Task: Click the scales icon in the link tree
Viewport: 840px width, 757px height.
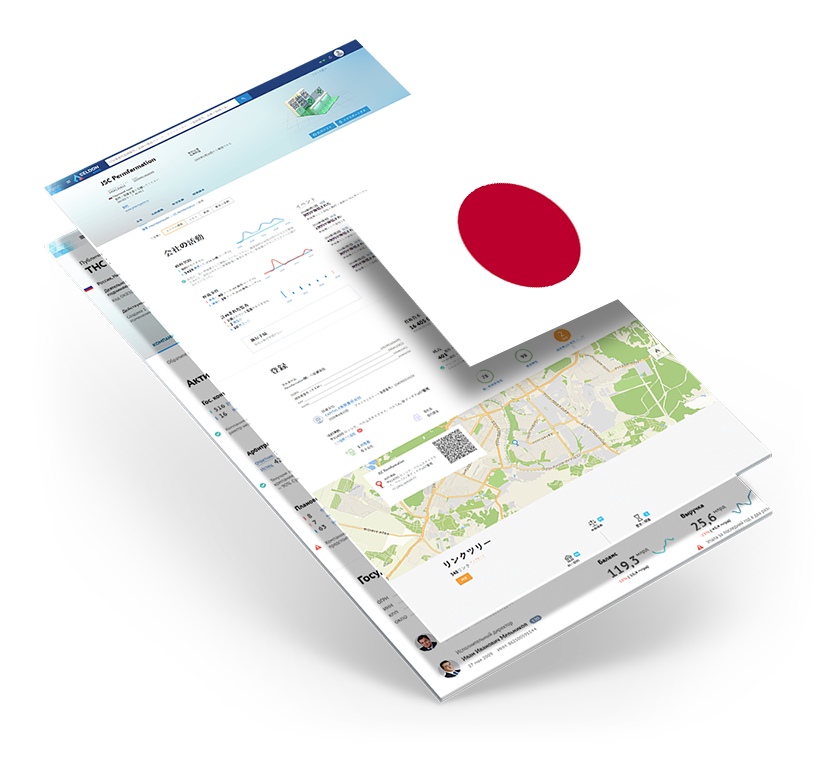Action: click(x=592, y=522)
